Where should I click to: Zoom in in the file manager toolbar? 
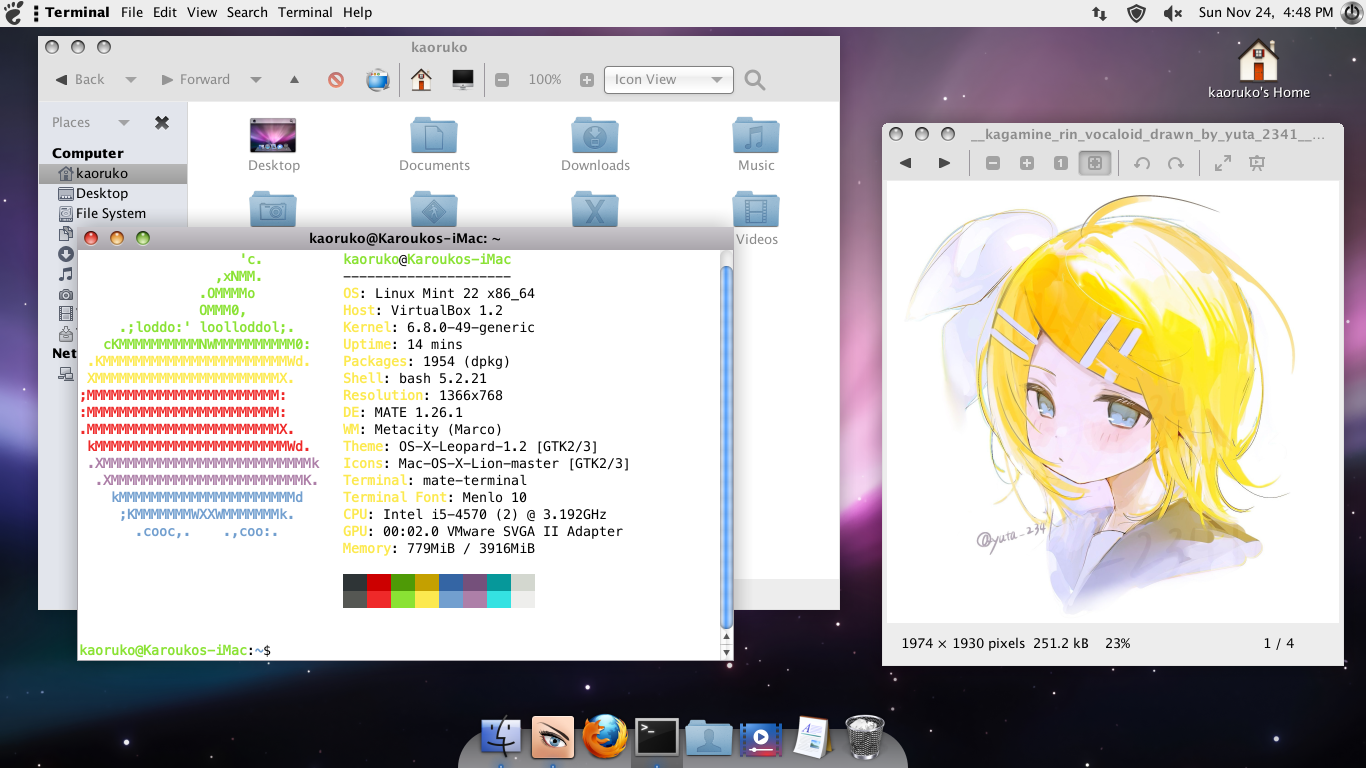tap(587, 80)
